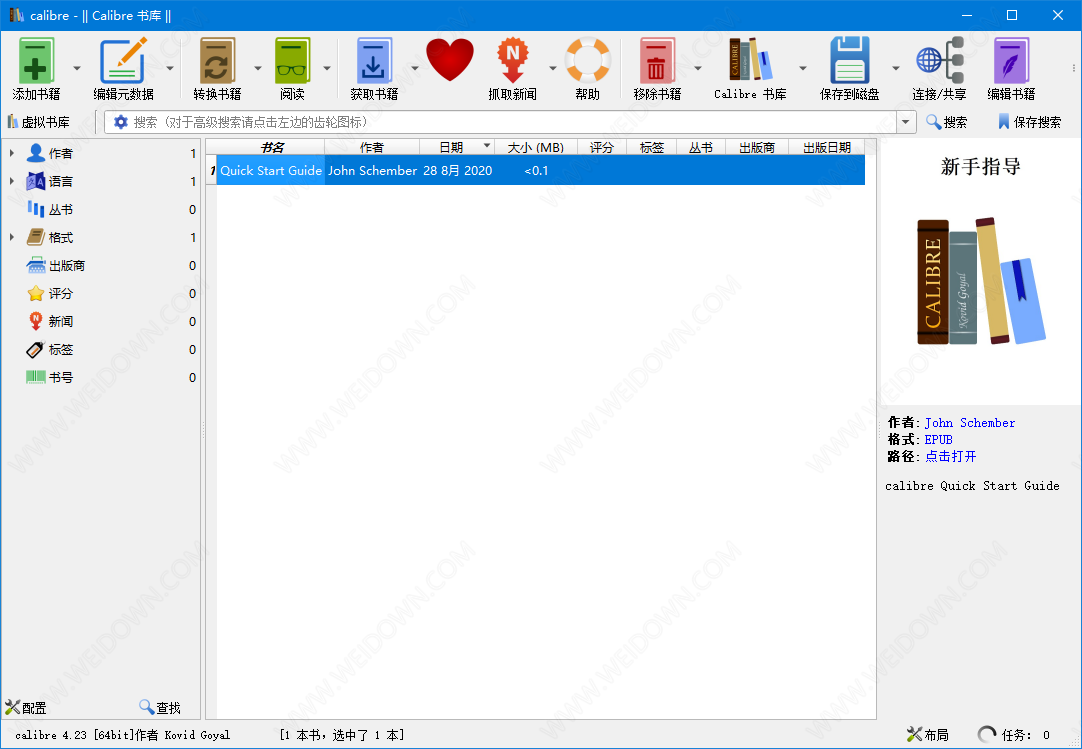Click the Convert books (转换书籍) icon
Screen dimensions: 1082x749
[217, 61]
